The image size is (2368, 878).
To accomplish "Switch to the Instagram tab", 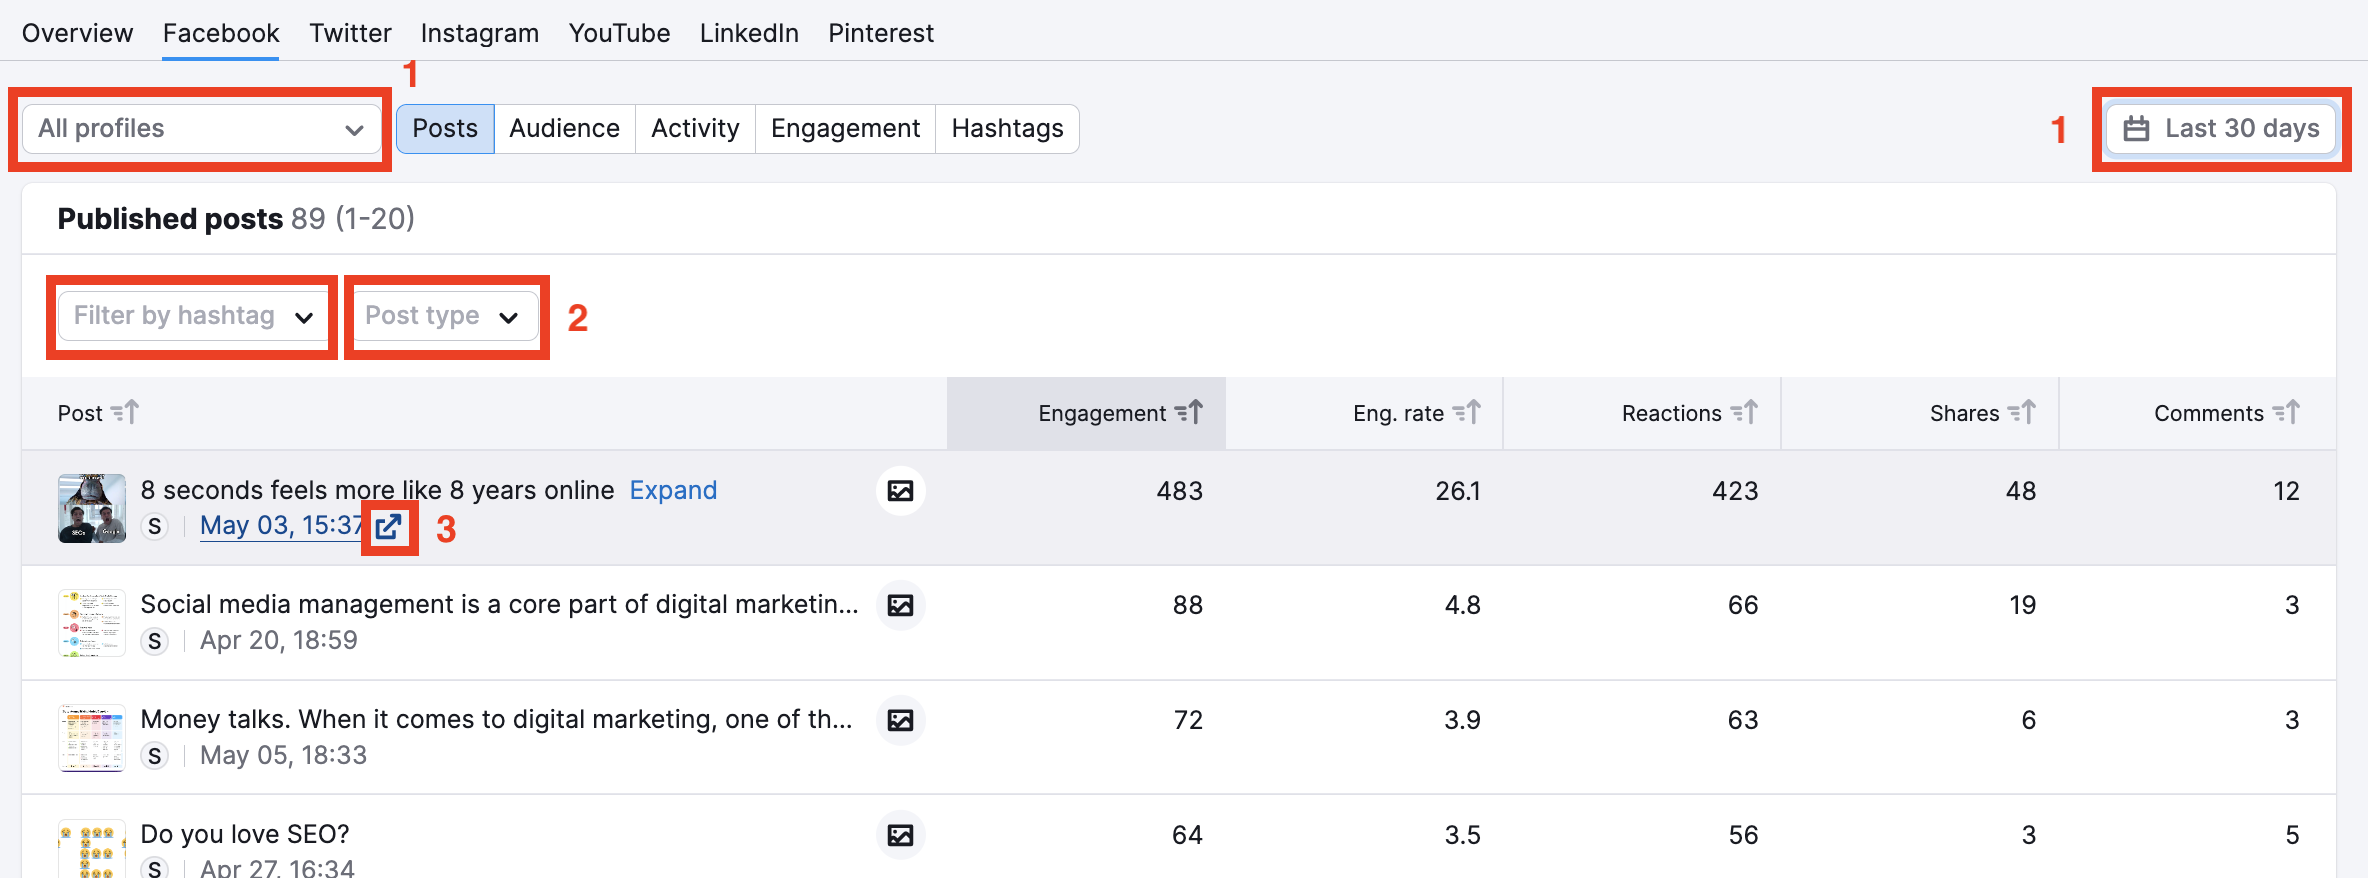I will pyautogui.click(x=479, y=34).
